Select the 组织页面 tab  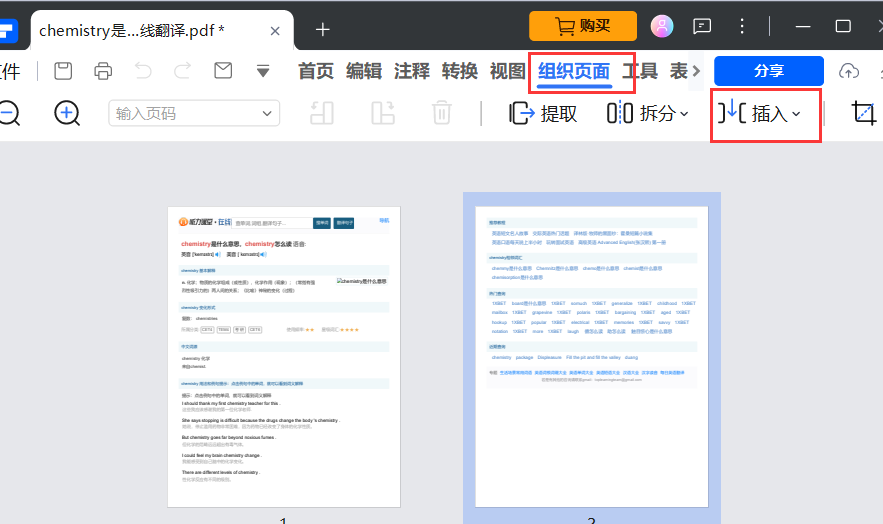point(574,71)
